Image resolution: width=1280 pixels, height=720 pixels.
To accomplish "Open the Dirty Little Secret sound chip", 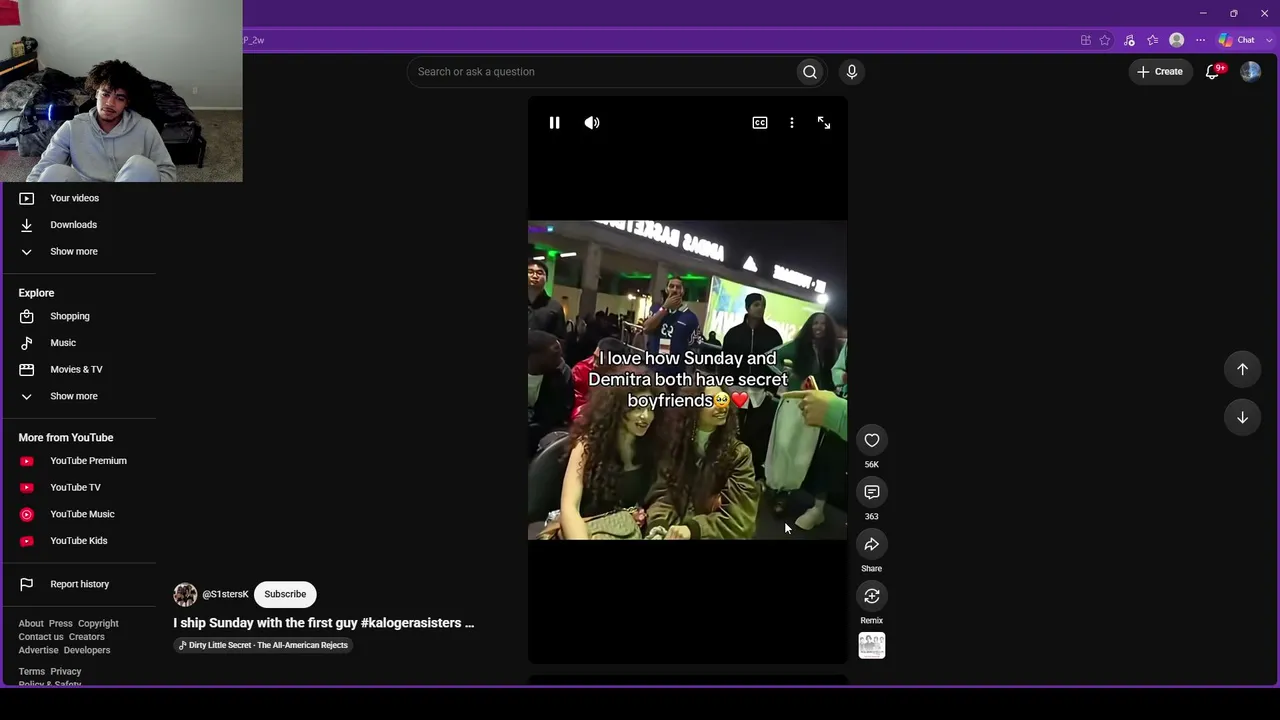I will pos(263,645).
